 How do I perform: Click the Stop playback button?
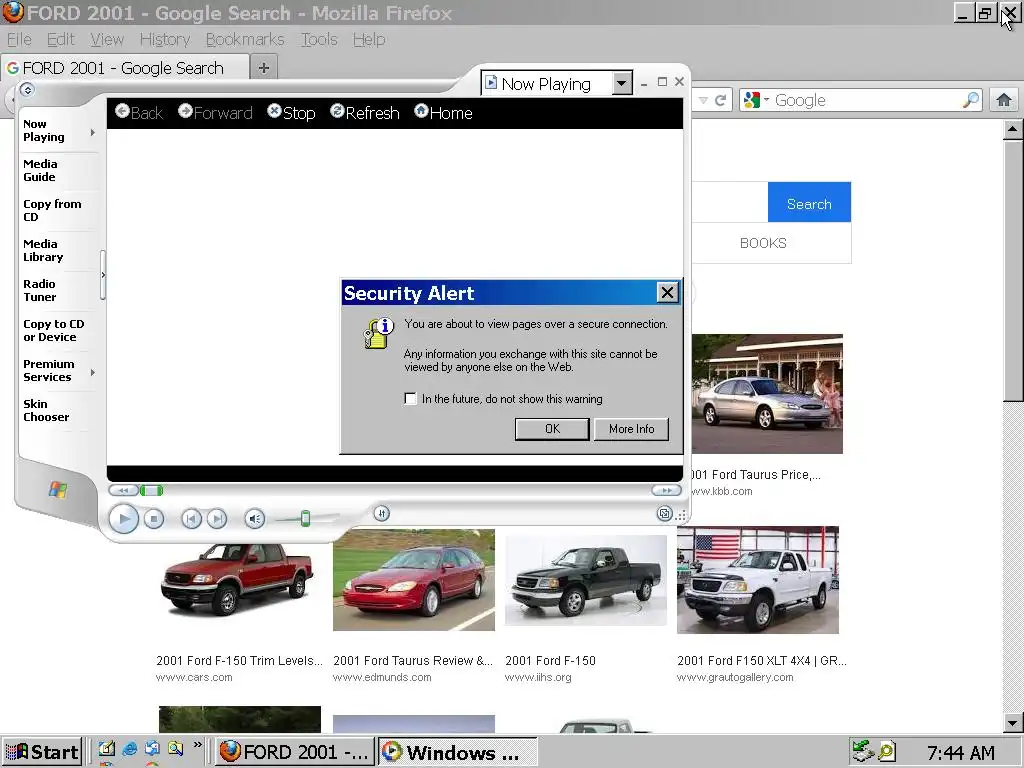click(x=153, y=519)
